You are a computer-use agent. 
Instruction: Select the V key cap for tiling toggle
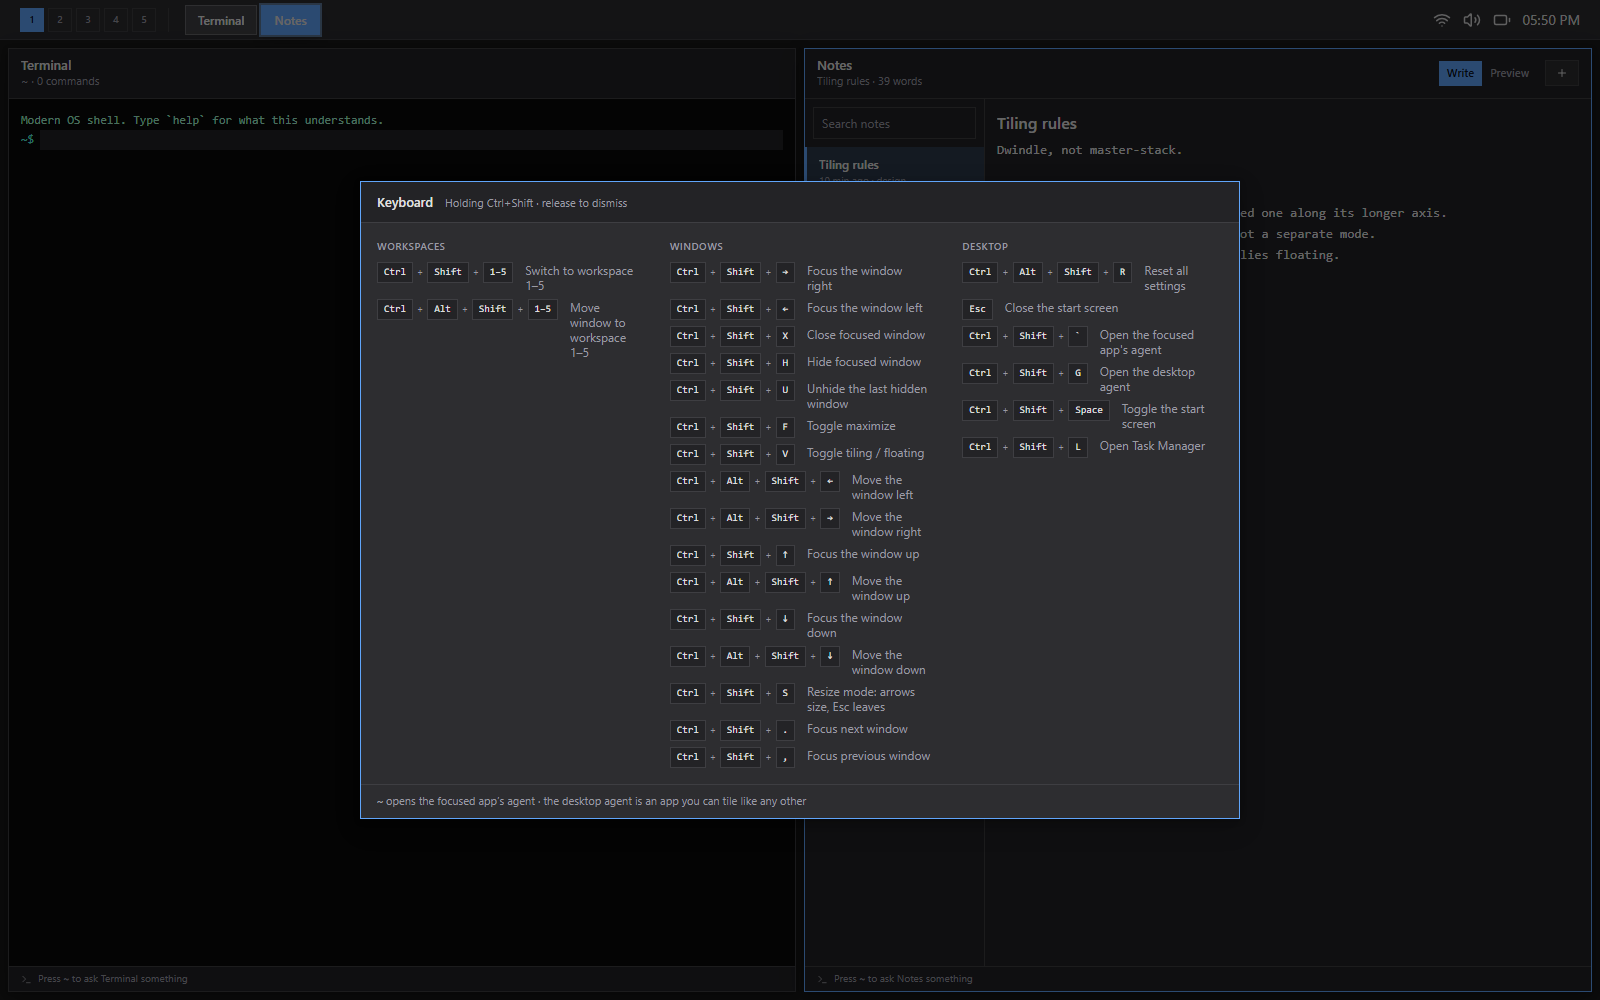[x=785, y=454]
